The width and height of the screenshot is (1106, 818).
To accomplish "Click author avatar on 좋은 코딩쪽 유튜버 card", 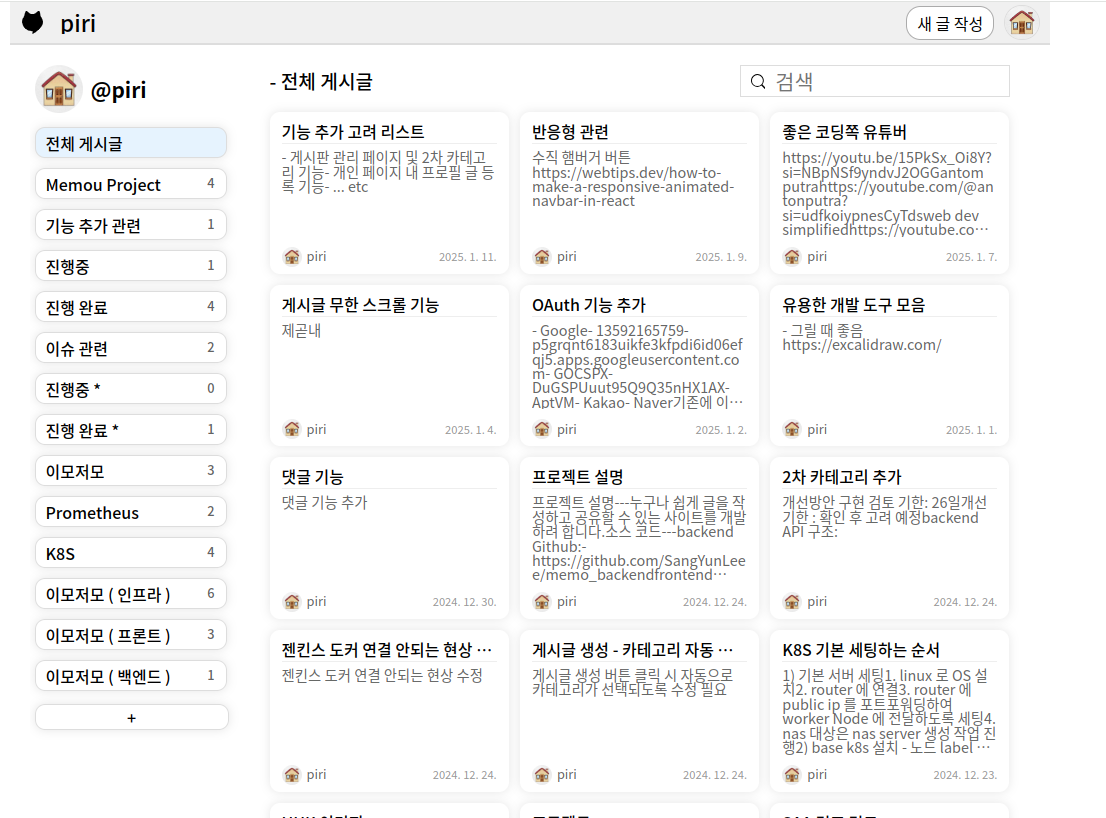I will [792, 257].
